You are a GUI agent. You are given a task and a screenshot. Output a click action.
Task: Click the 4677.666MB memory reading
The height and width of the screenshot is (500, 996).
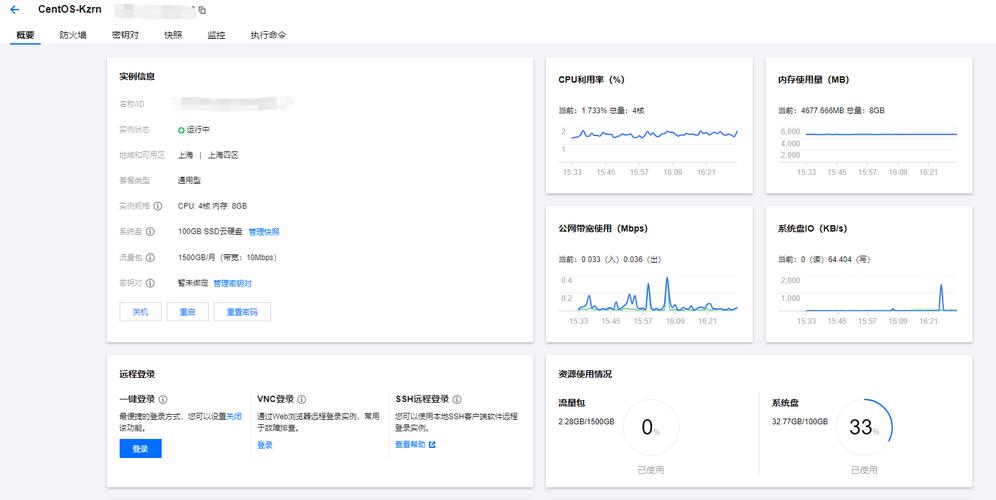821,111
